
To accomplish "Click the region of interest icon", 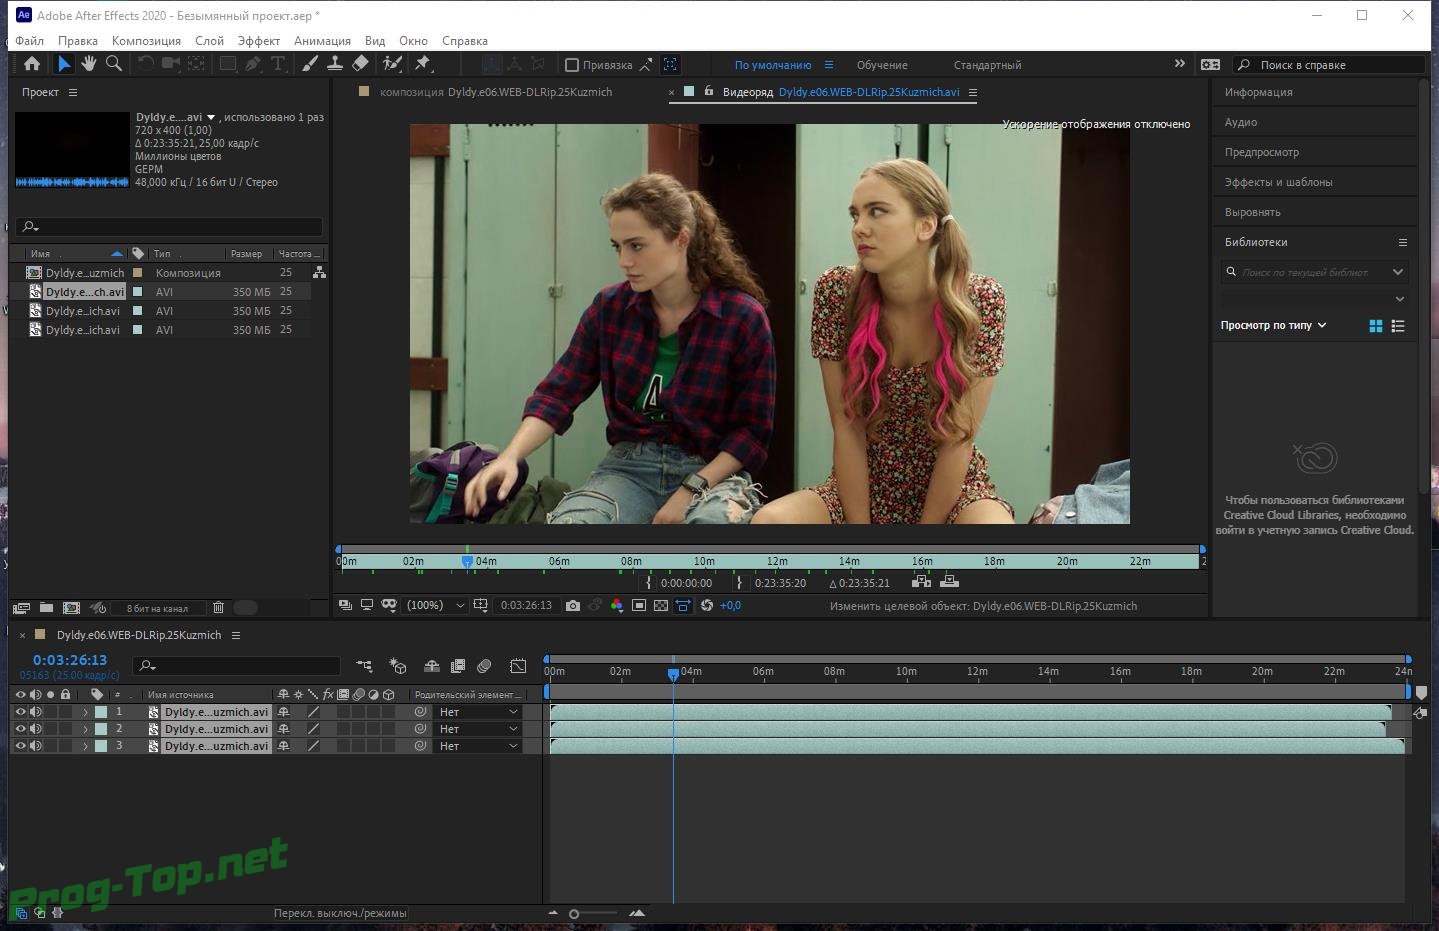I will (x=639, y=605).
